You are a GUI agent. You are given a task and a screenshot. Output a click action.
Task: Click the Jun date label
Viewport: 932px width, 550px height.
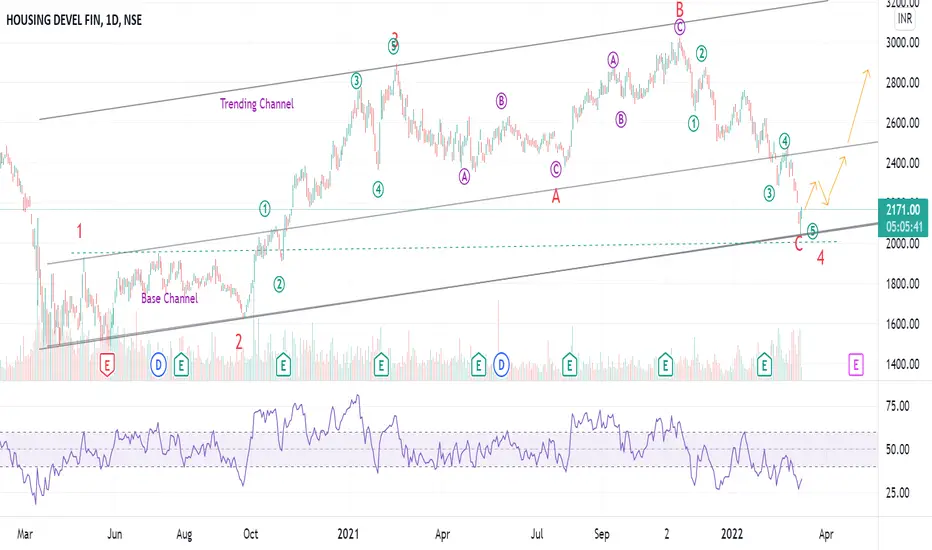(115, 534)
